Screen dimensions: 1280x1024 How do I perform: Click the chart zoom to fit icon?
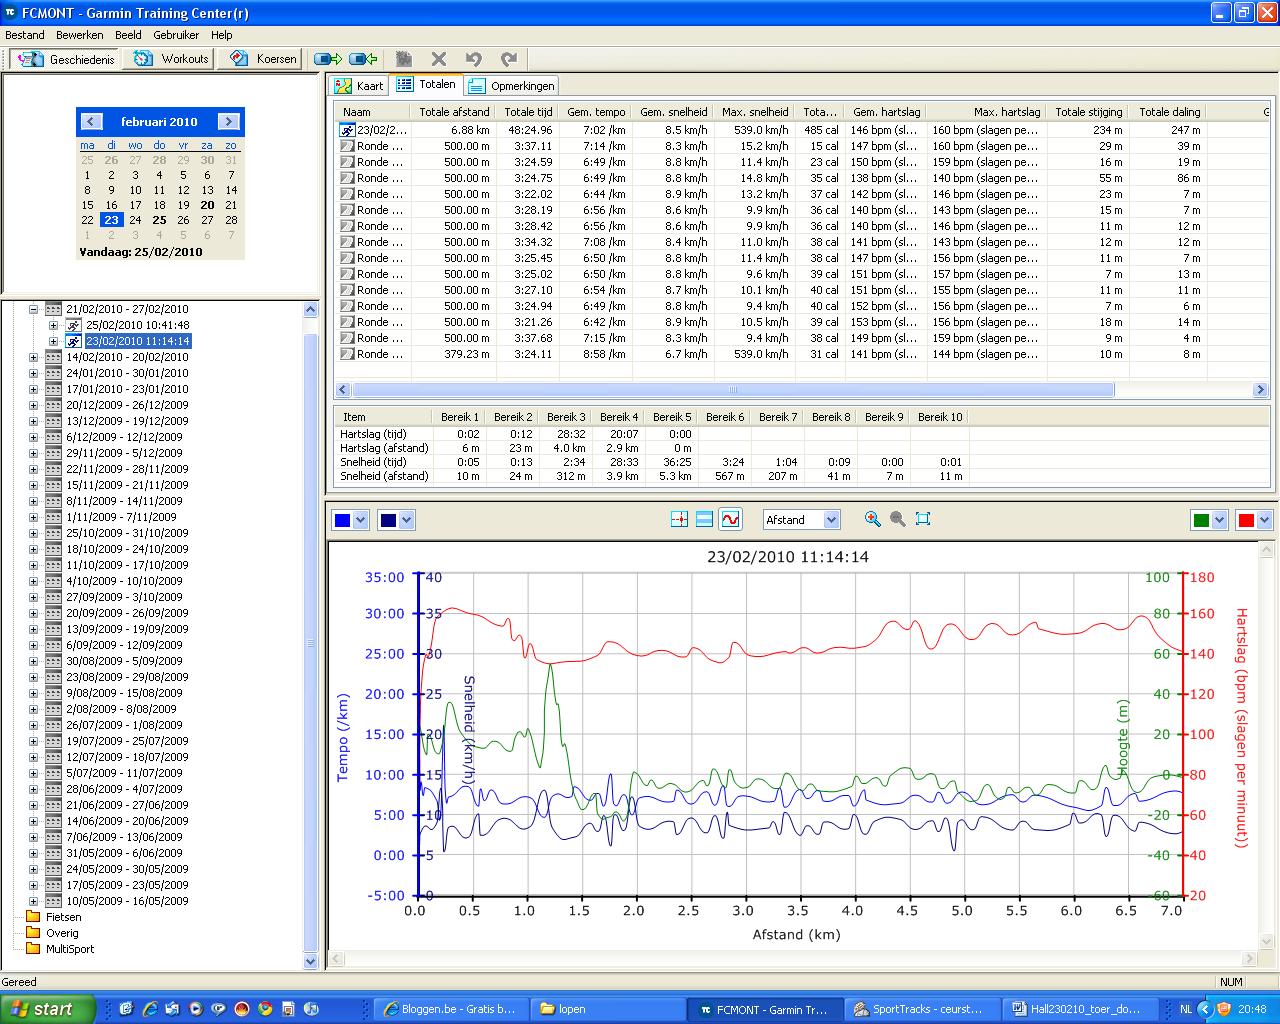[923, 519]
